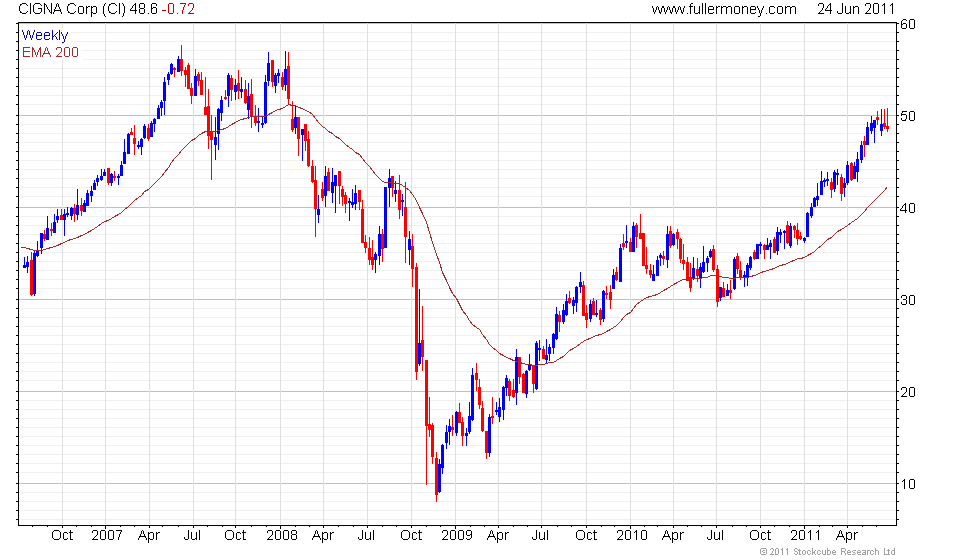Click the Apr label after 2007
The height and width of the screenshot is (560, 980).
click(149, 536)
